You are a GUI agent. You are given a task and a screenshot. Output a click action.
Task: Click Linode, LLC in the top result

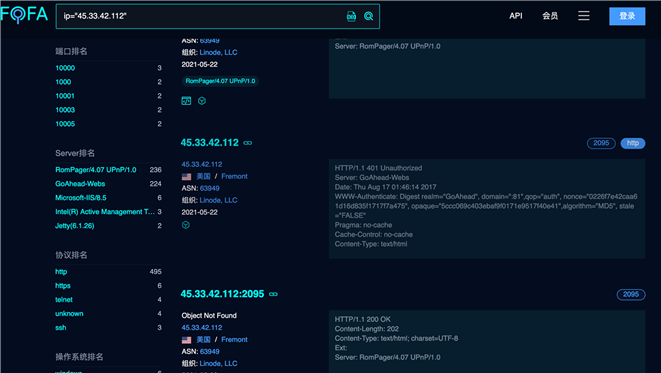pyautogui.click(x=218, y=52)
